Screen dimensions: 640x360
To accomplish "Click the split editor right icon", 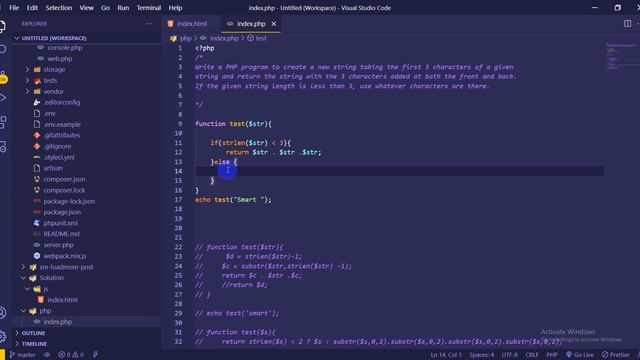I will tap(627, 24).
